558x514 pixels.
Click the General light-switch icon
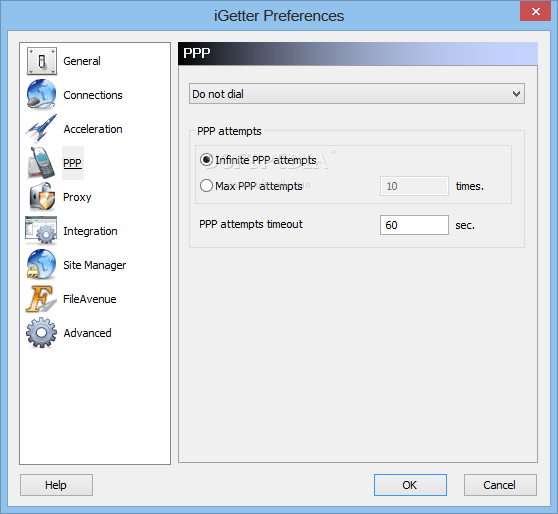(42, 61)
